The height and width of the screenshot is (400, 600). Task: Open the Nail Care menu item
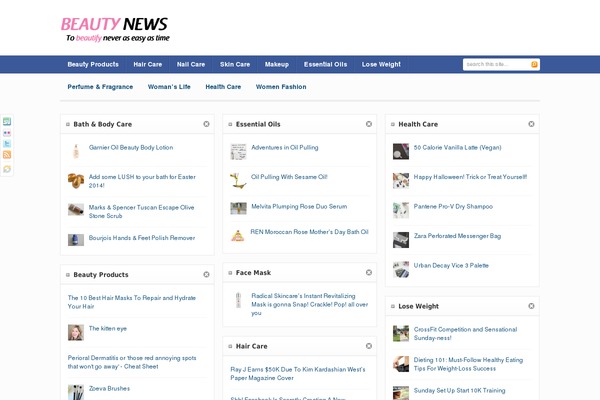tap(191, 64)
